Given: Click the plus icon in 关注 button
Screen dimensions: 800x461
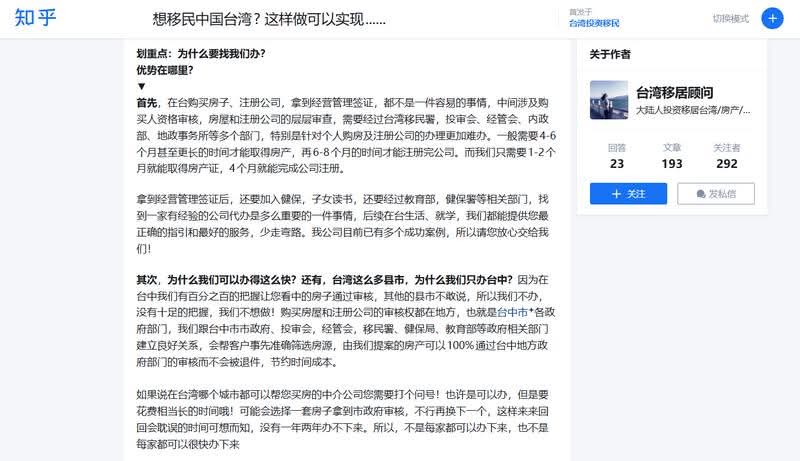Looking at the screenshot, I should 616,194.
